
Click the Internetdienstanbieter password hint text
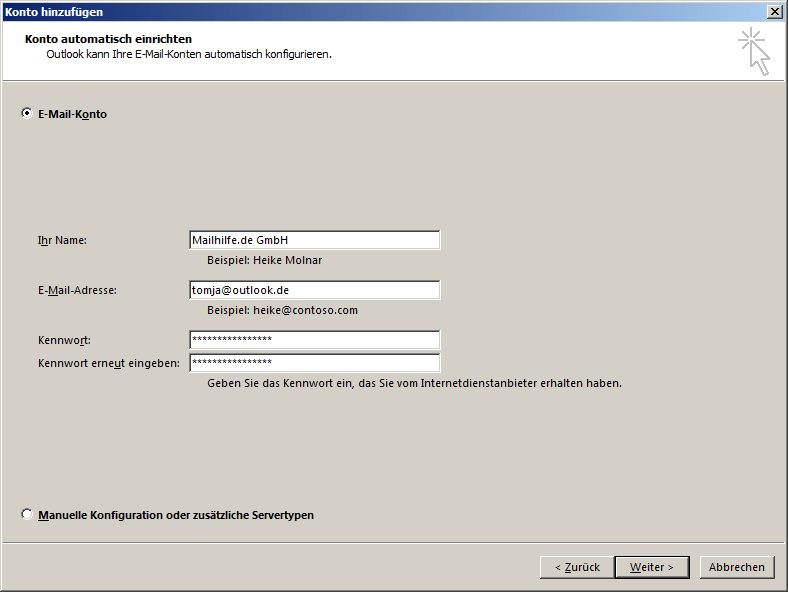pyautogui.click(x=415, y=383)
